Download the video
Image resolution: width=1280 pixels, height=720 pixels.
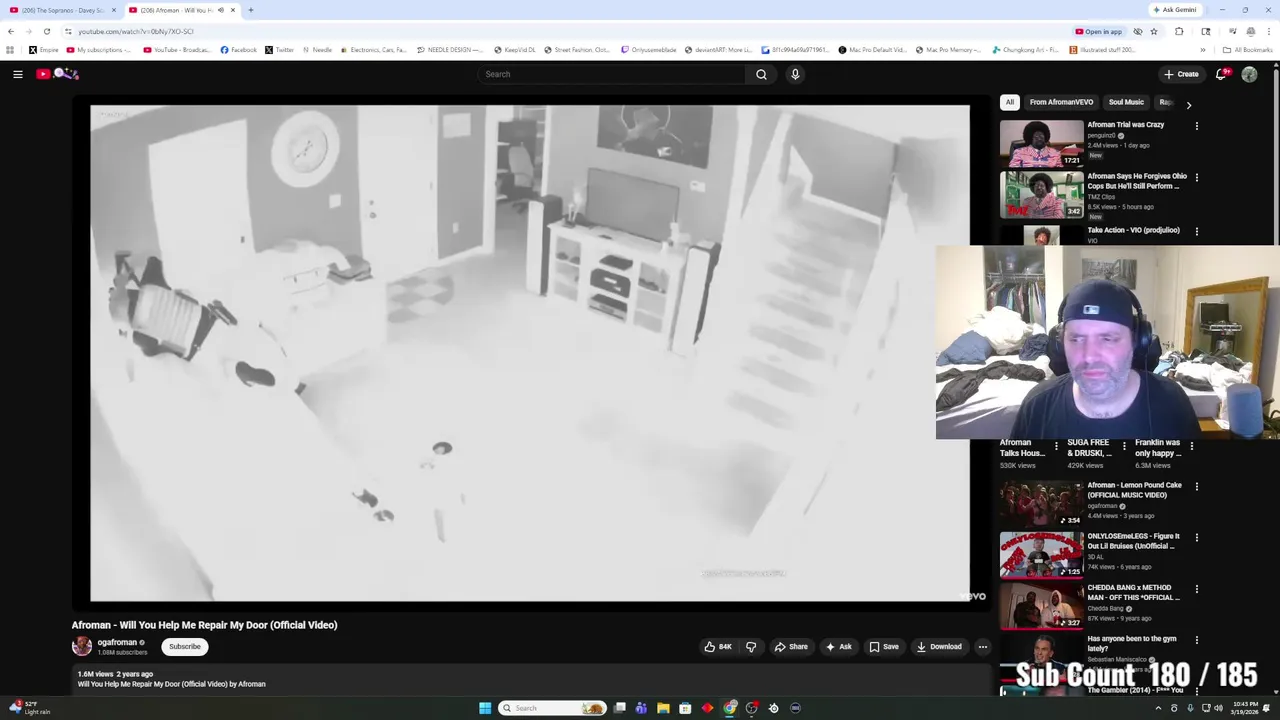pos(939,646)
